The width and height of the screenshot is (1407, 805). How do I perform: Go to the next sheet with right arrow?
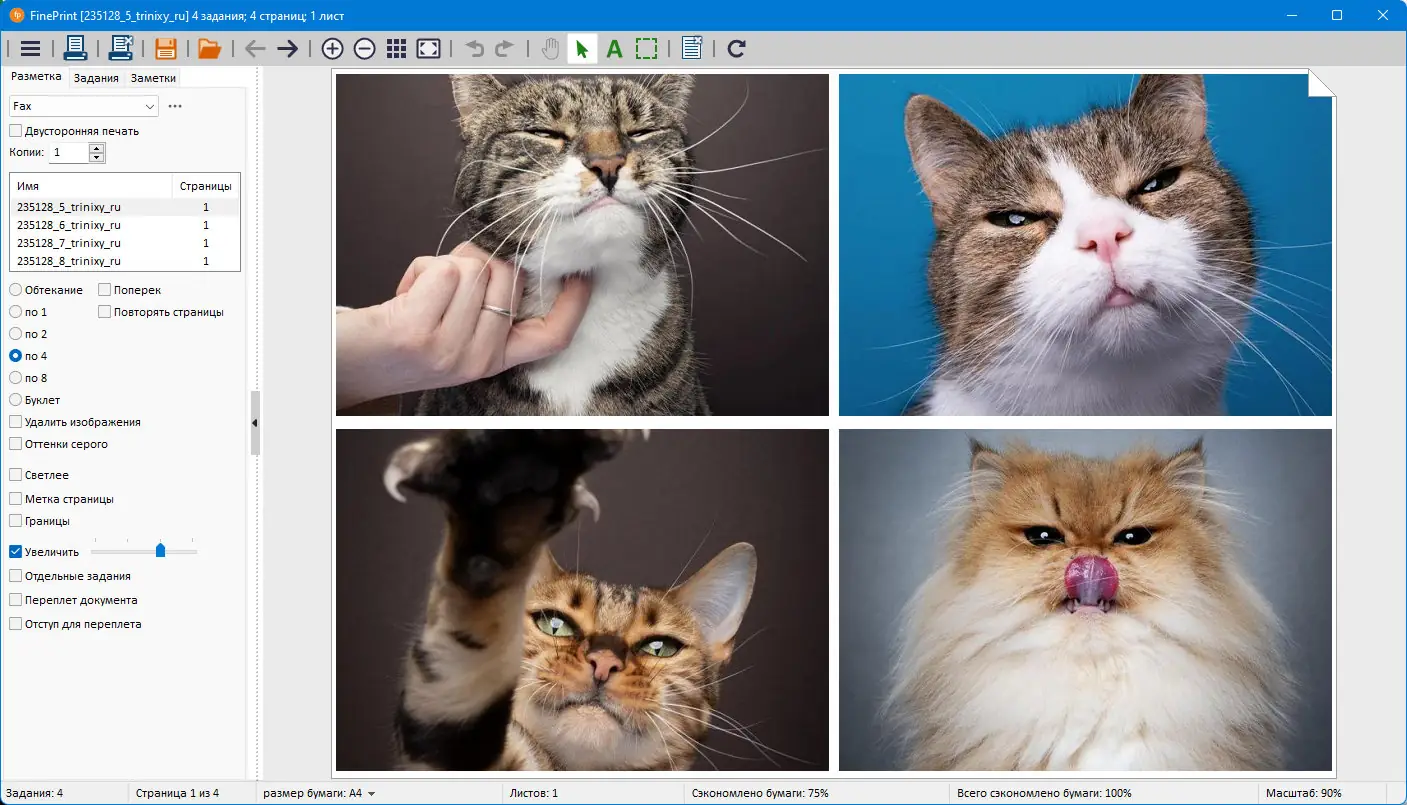coord(288,48)
